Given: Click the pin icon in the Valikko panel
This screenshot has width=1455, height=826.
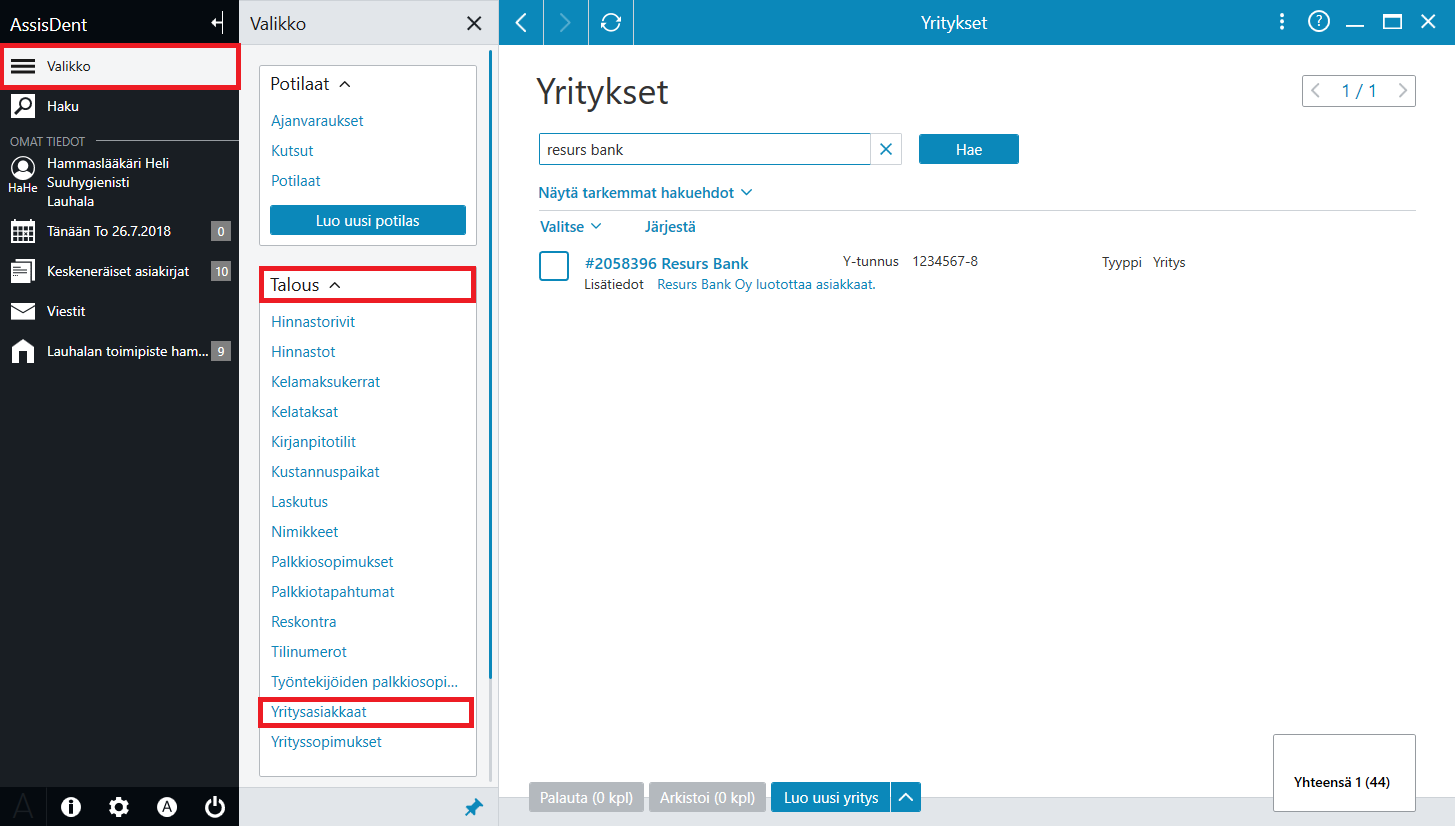Looking at the screenshot, I should (x=474, y=808).
